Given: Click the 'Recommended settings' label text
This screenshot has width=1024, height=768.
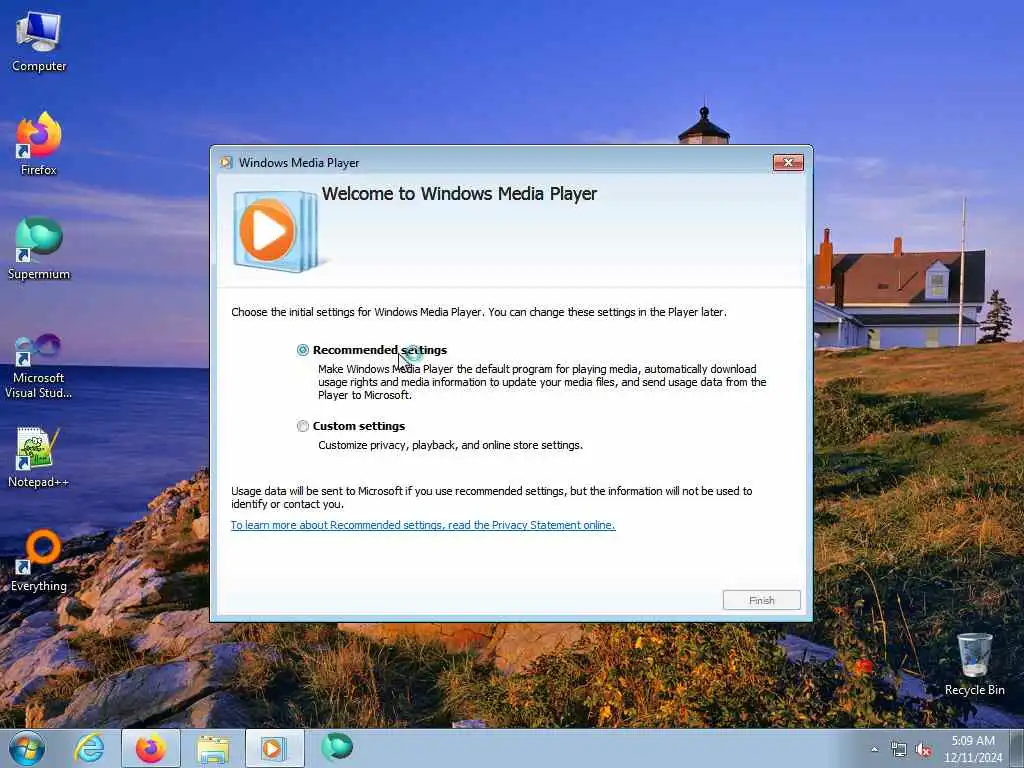Looking at the screenshot, I should click(x=380, y=350).
